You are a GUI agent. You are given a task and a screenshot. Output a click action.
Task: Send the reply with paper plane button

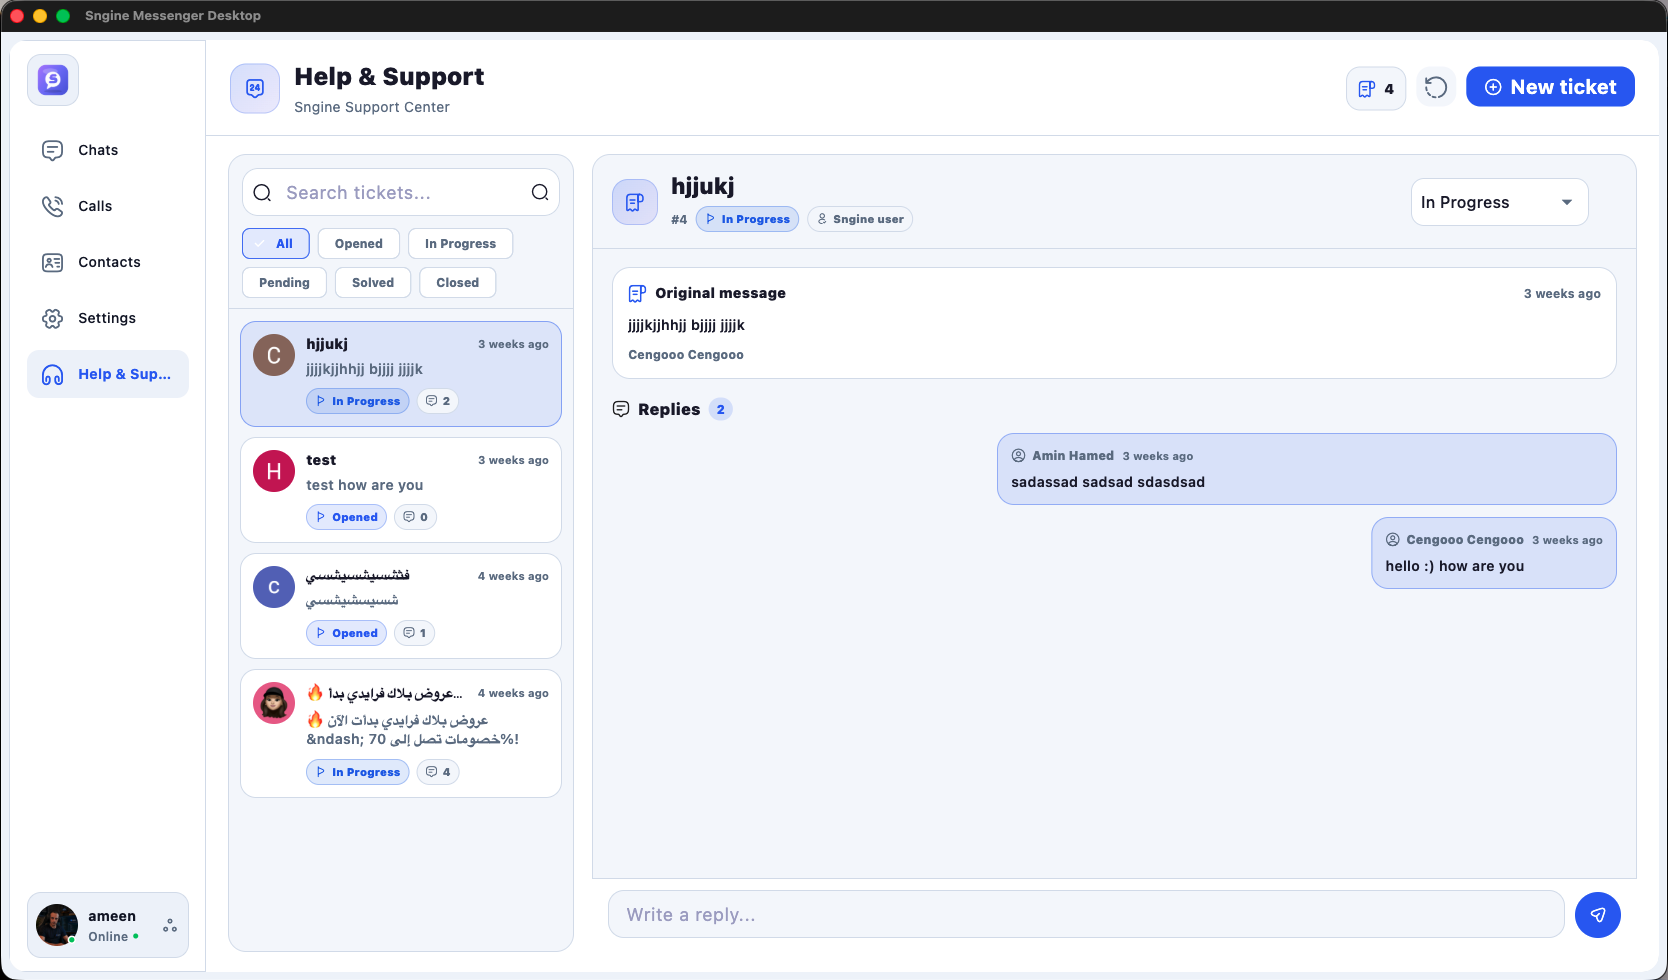(x=1598, y=915)
